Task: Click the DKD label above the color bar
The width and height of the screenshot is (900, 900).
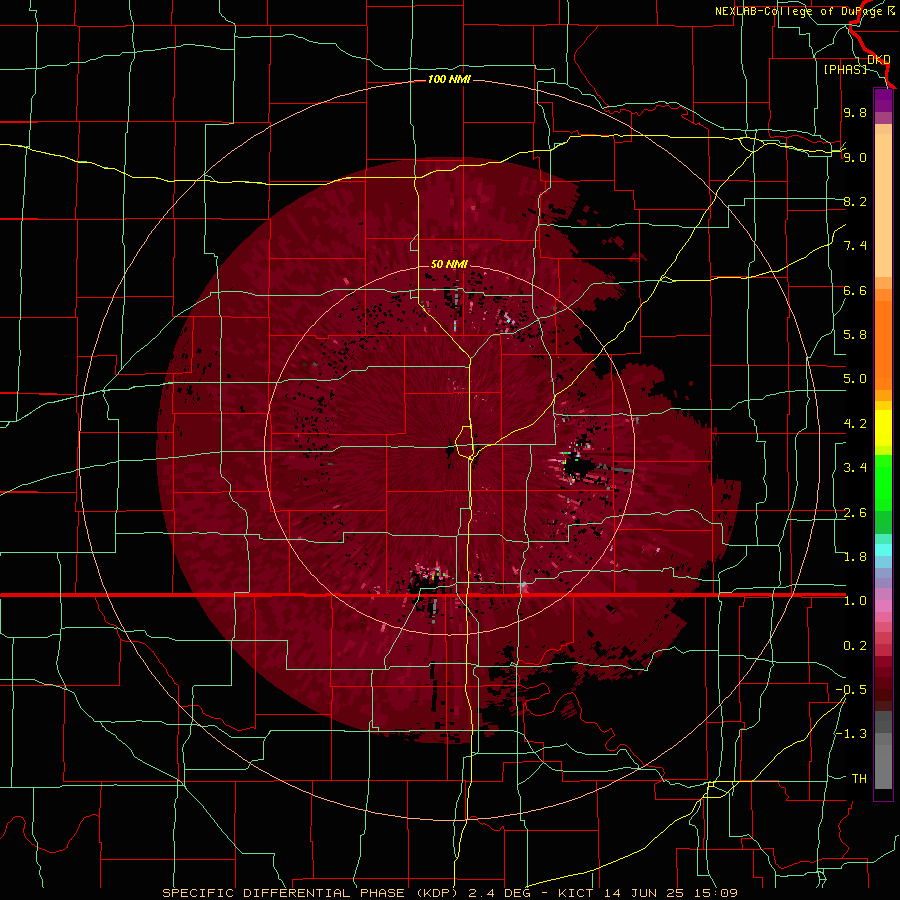Action: pos(879,59)
